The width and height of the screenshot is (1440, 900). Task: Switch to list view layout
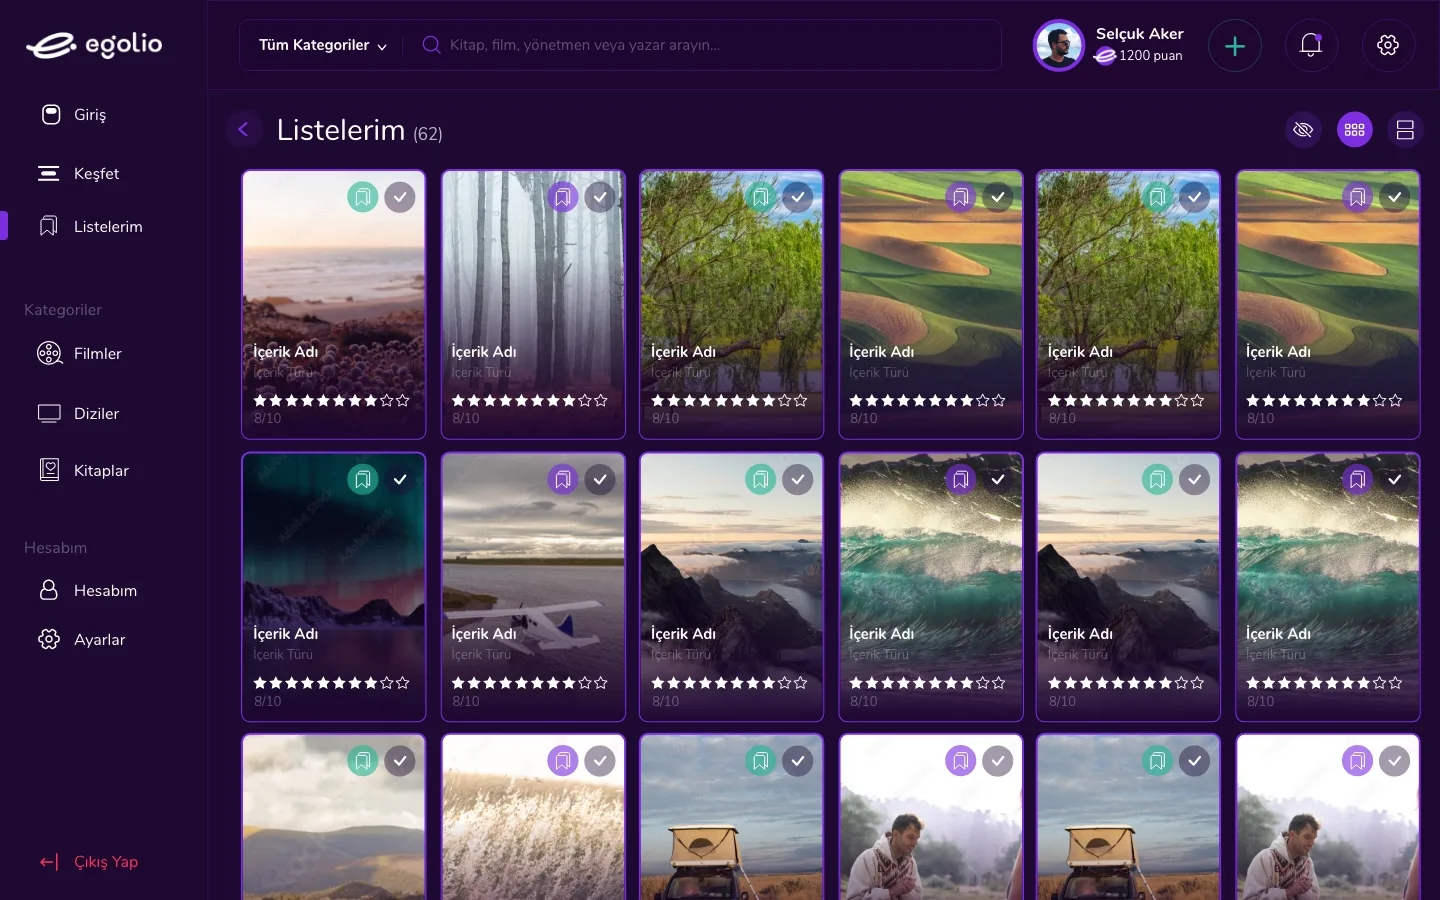1405,130
